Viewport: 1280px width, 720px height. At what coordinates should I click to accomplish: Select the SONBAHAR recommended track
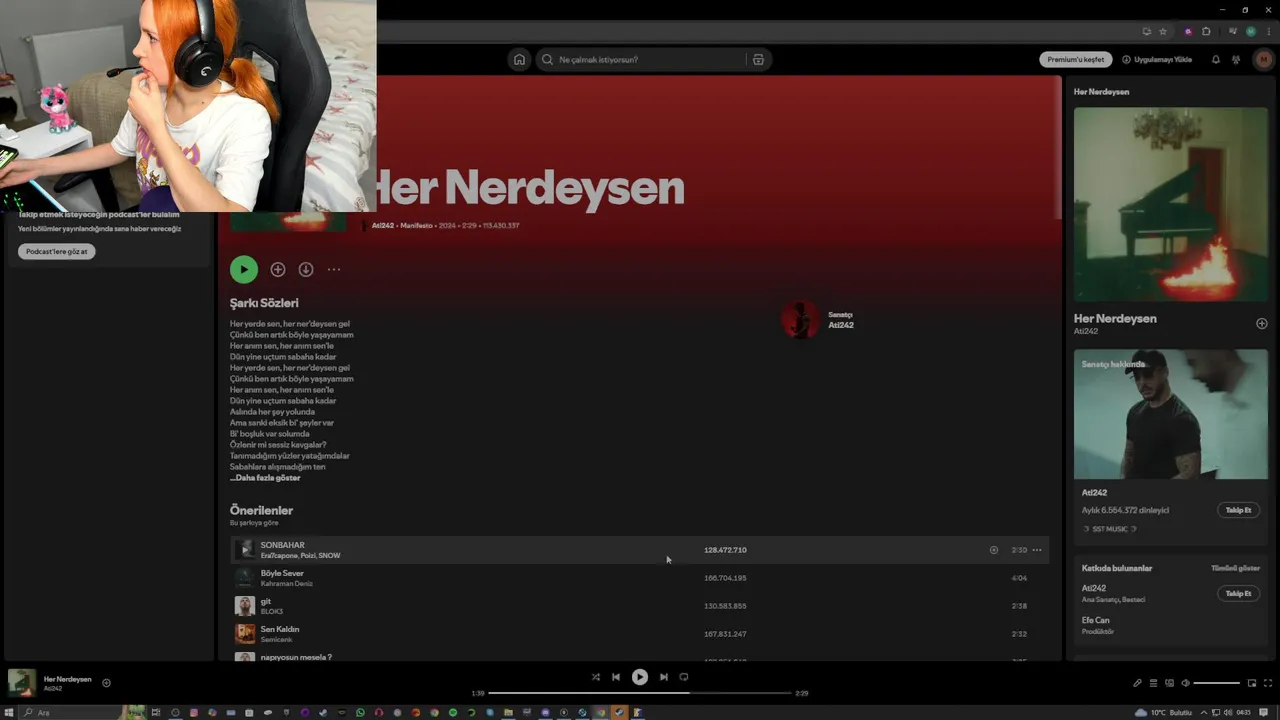point(640,550)
